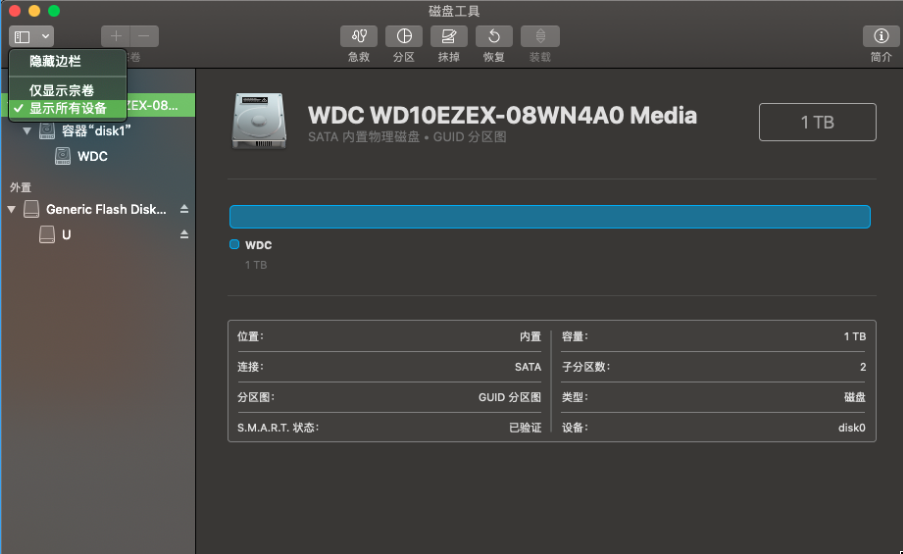Click the 类型 value 磁盘
This screenshot has height=554, width=903.
(855, 397)
